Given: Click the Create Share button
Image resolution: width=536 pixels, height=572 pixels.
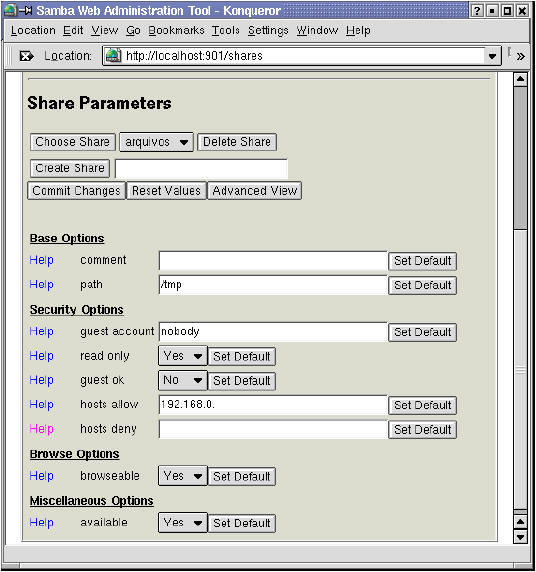Looking at the screenshot, I should tap(70, 168).
